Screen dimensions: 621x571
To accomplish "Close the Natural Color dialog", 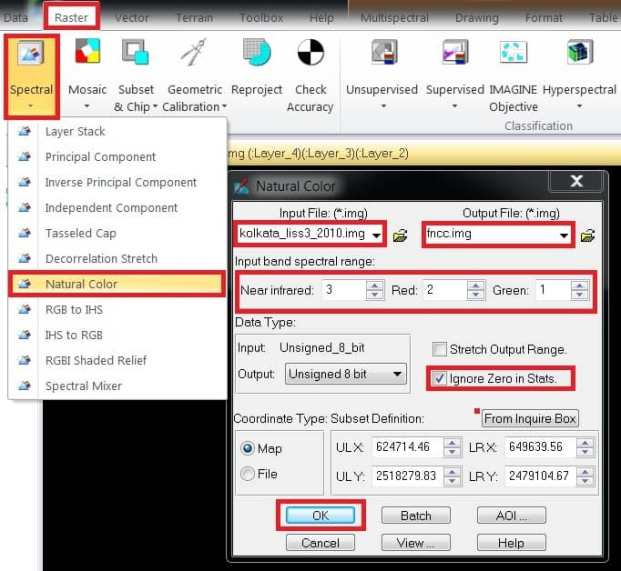I will click(576, 181).
